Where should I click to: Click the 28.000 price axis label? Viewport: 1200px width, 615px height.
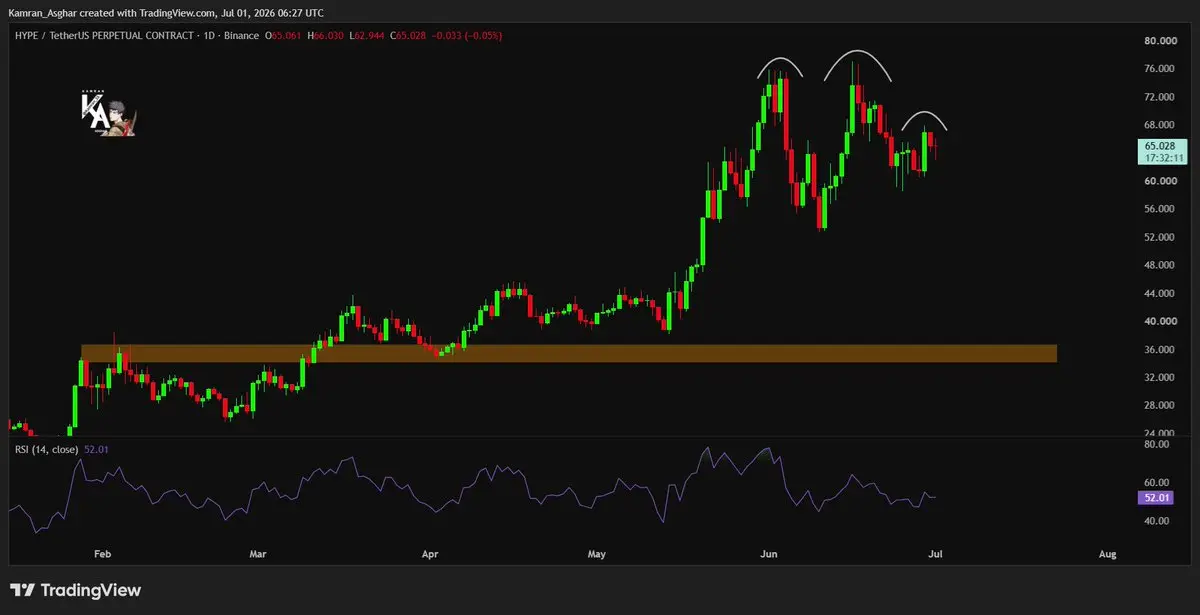(1161, 405)
